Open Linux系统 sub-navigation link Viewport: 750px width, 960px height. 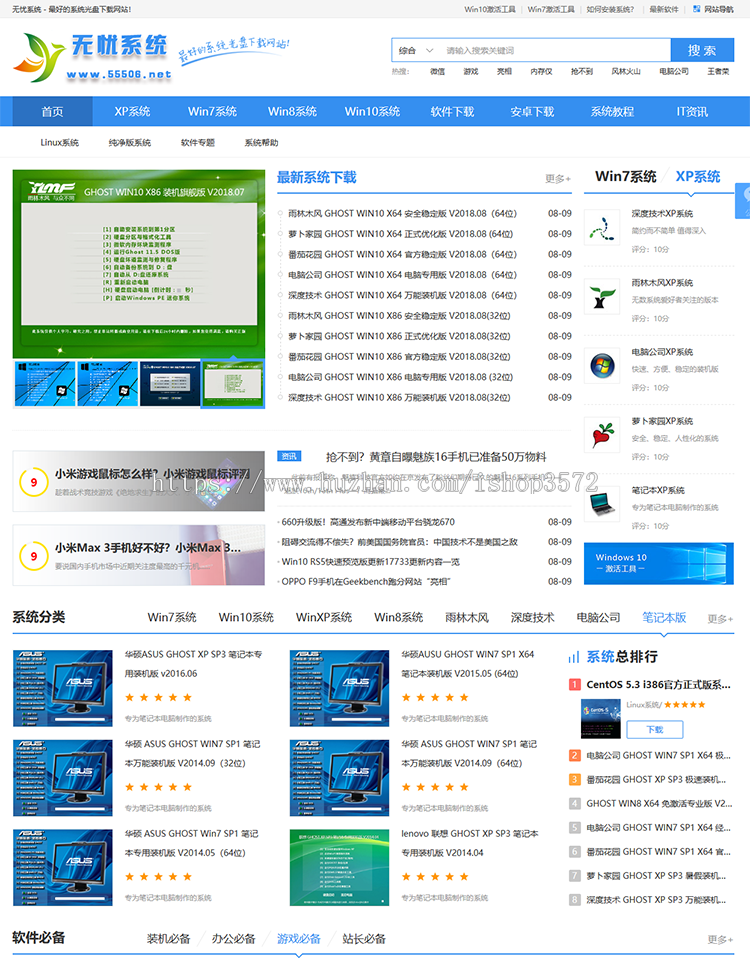coord(59,143)
